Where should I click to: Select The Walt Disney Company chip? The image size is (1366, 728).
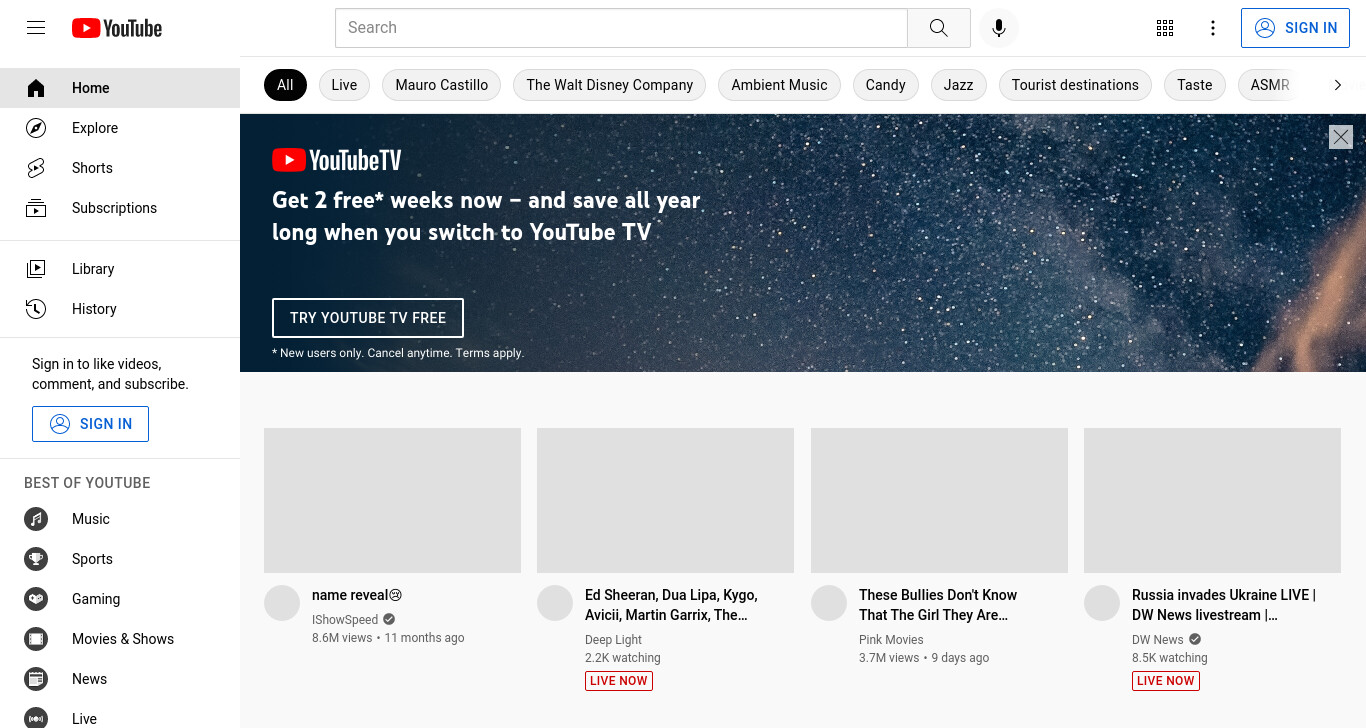[610, 85]
